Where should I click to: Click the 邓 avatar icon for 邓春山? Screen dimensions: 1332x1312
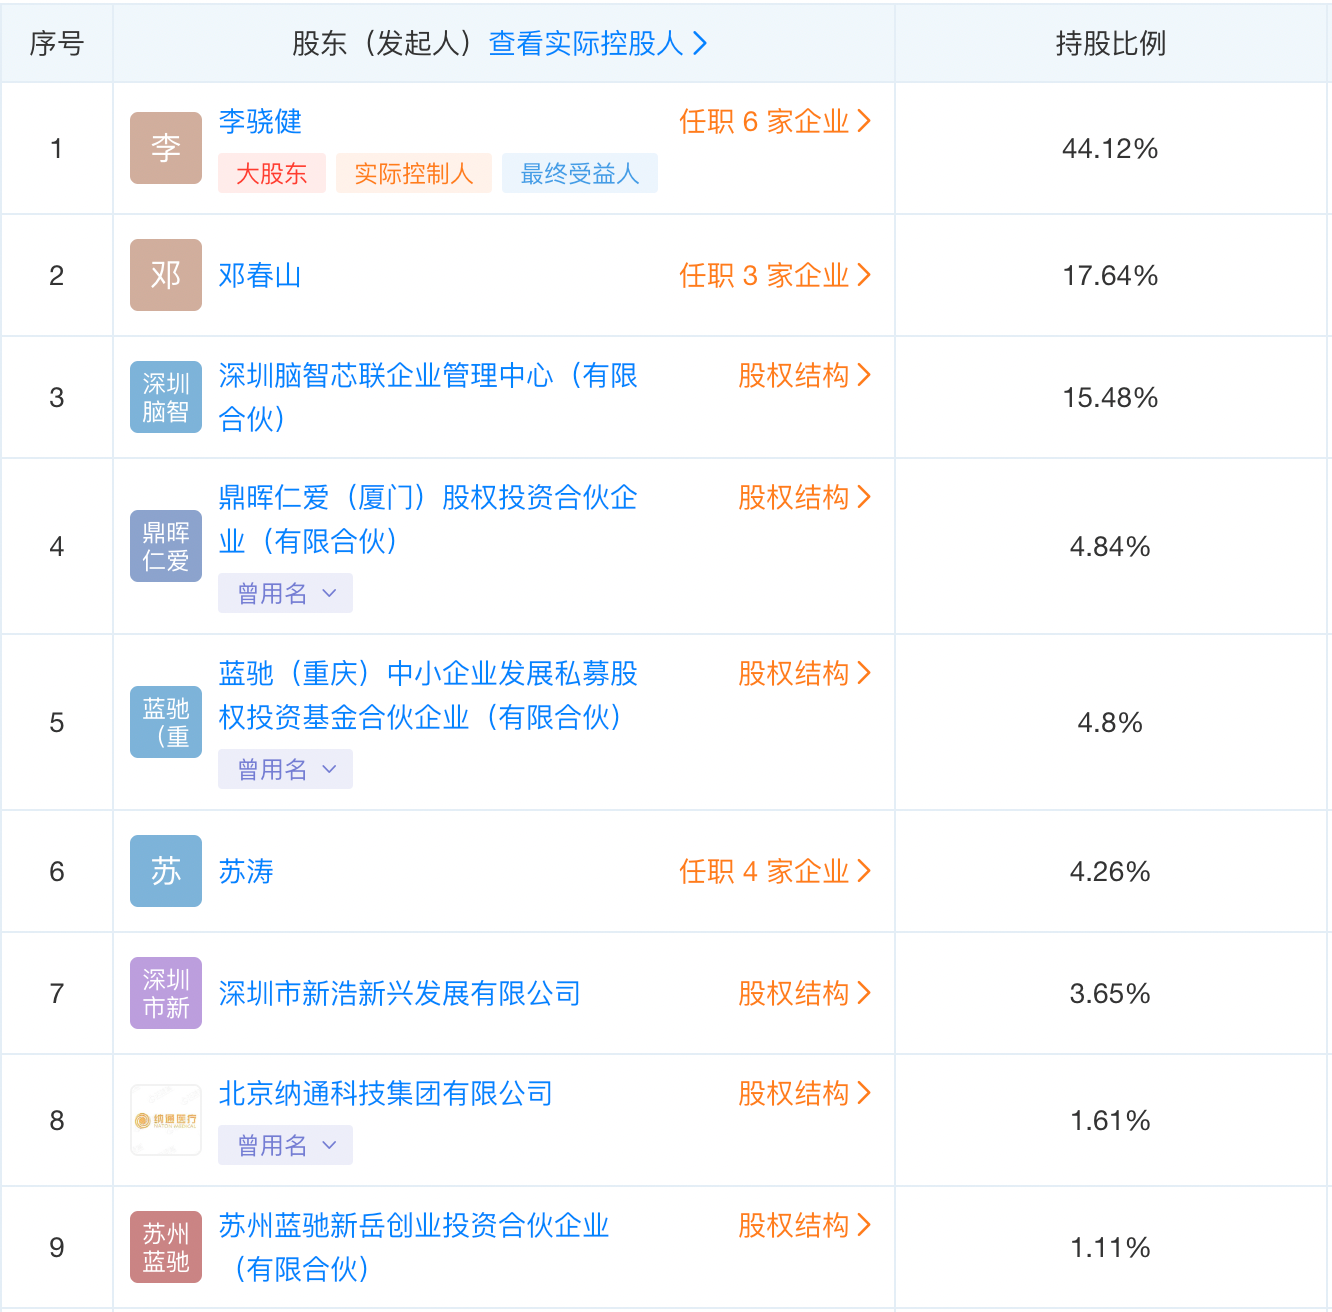[x=166, y=275]
